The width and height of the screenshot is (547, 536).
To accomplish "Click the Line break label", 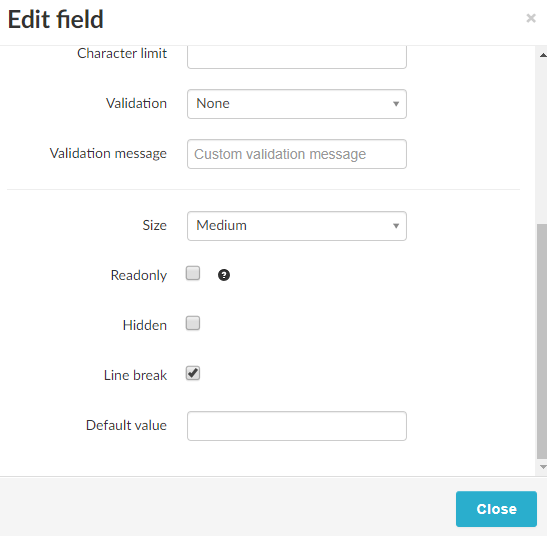I will [x=135, y=375].
